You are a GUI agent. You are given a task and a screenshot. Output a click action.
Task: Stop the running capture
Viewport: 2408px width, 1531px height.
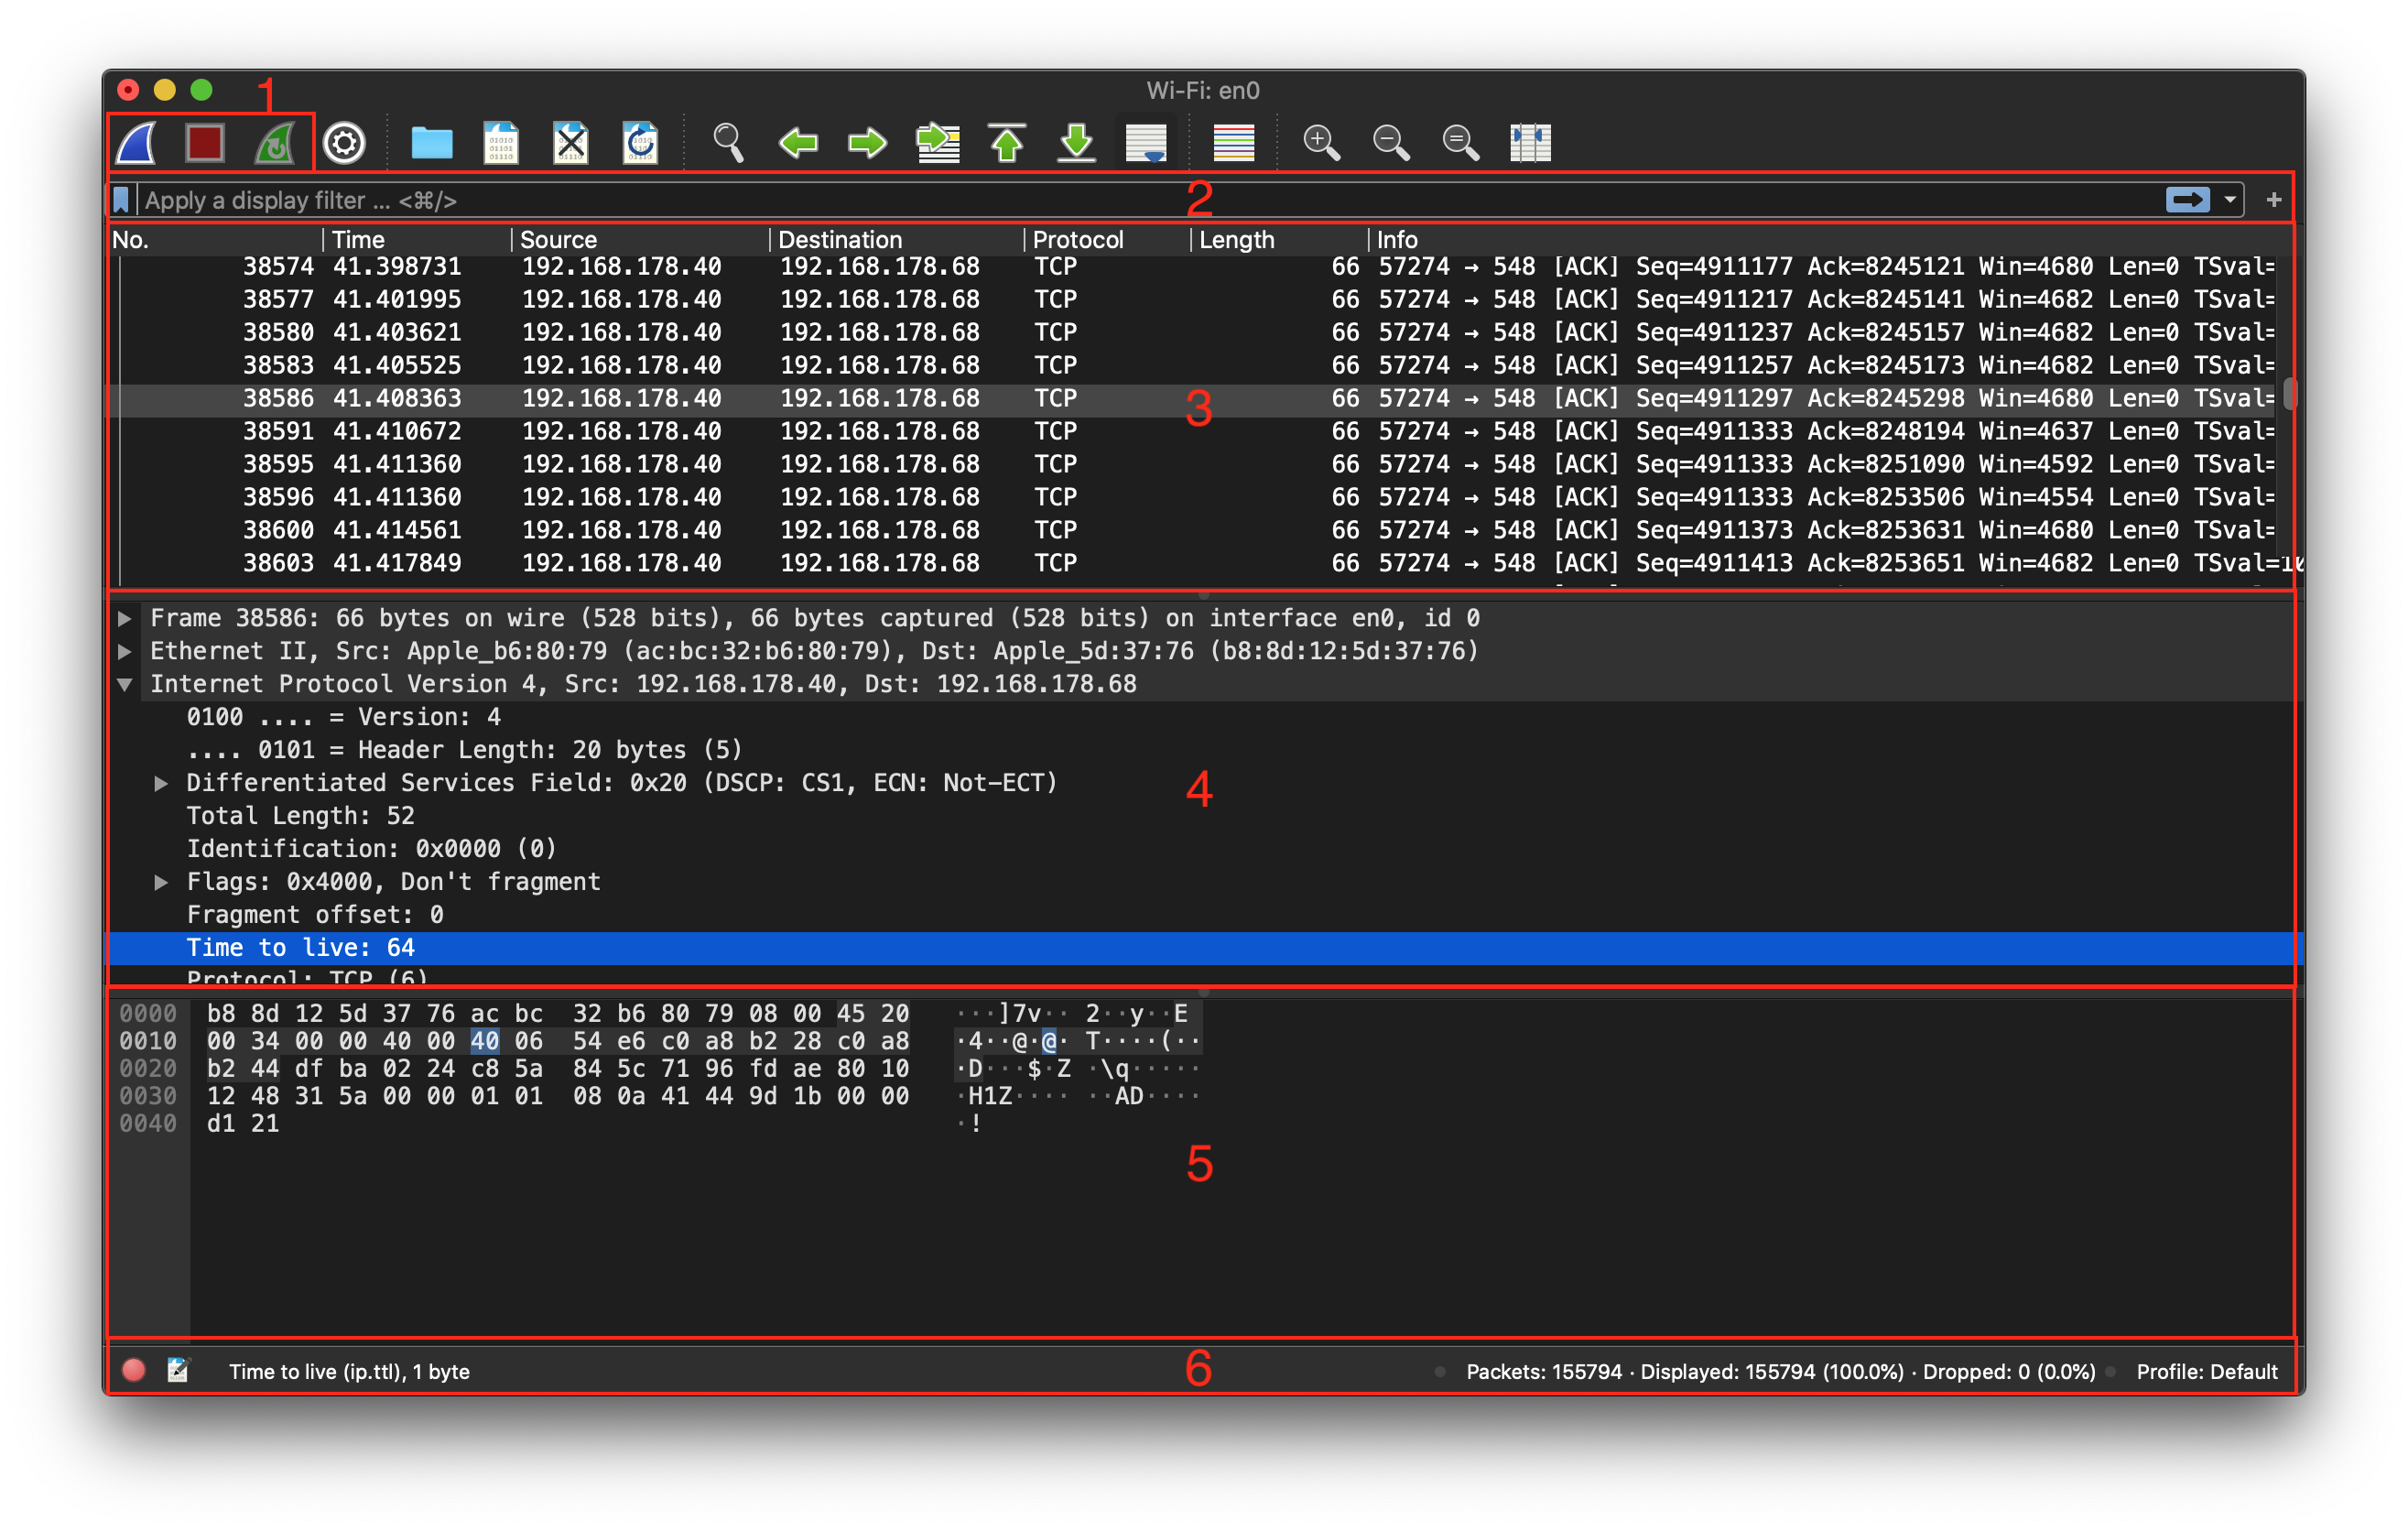pyautogui.click(x=203, y=142)
